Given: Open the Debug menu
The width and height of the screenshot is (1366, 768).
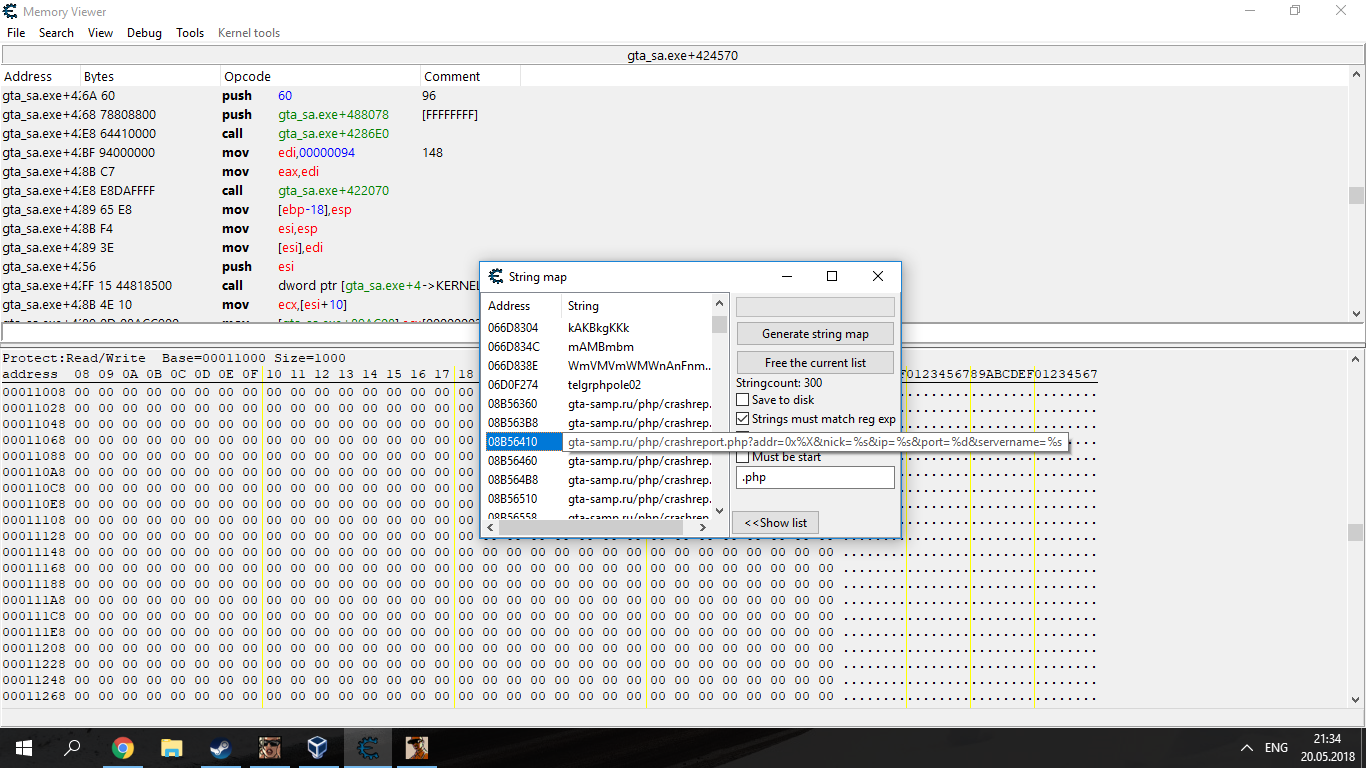Looking at the screenshot, I should point(144,33).
